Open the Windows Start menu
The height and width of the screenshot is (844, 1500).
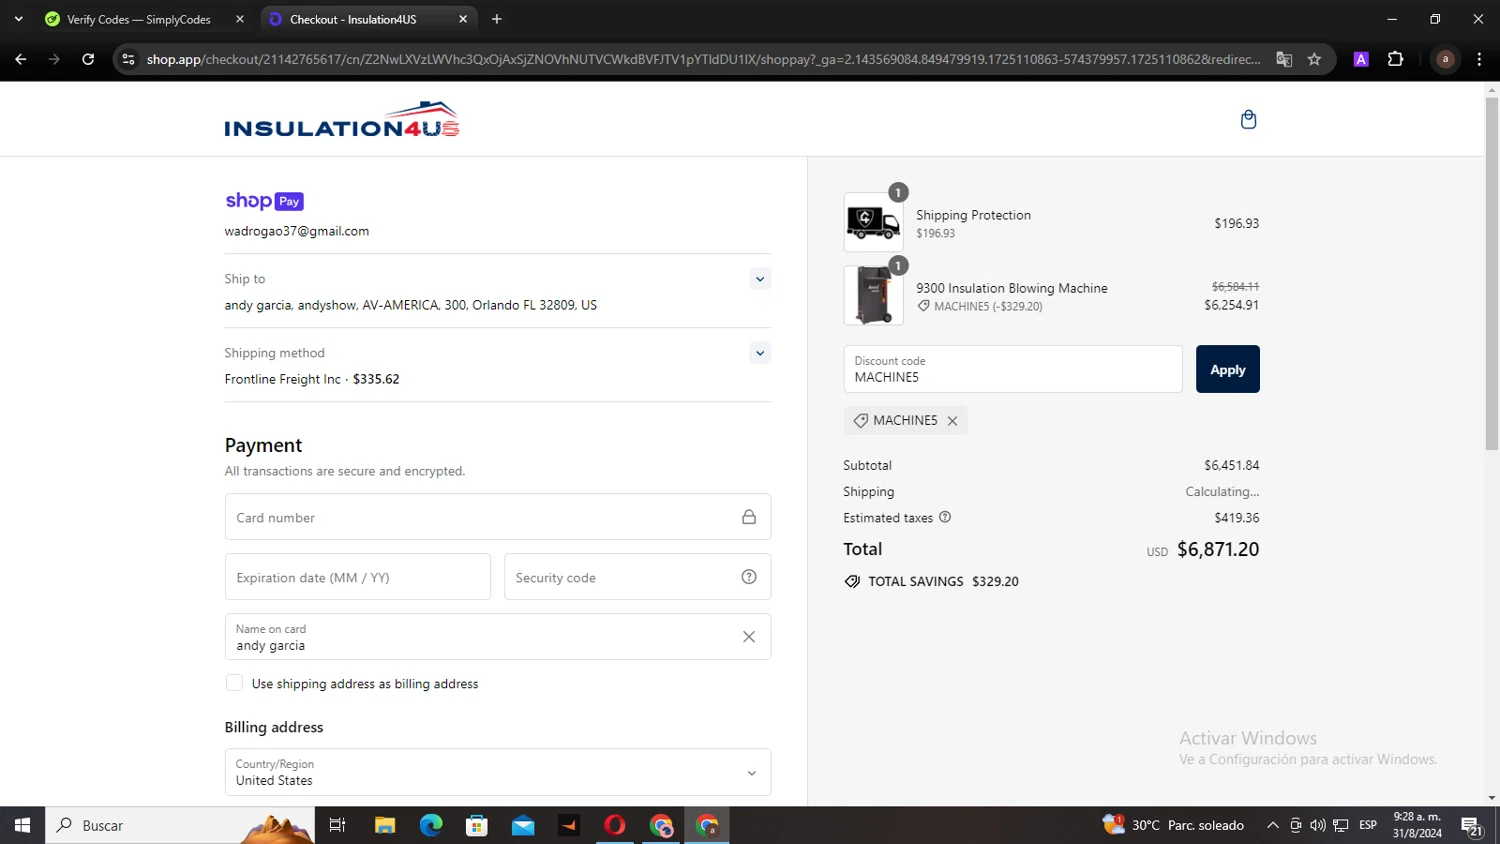coord(22,825)
